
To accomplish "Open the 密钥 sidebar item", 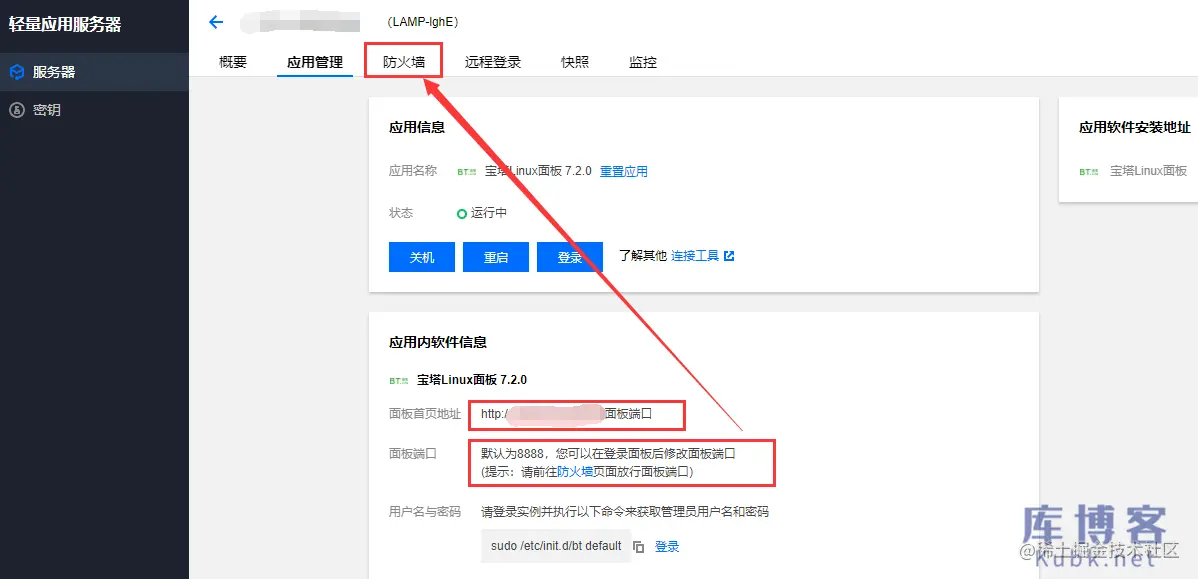I will pos(94,110).
